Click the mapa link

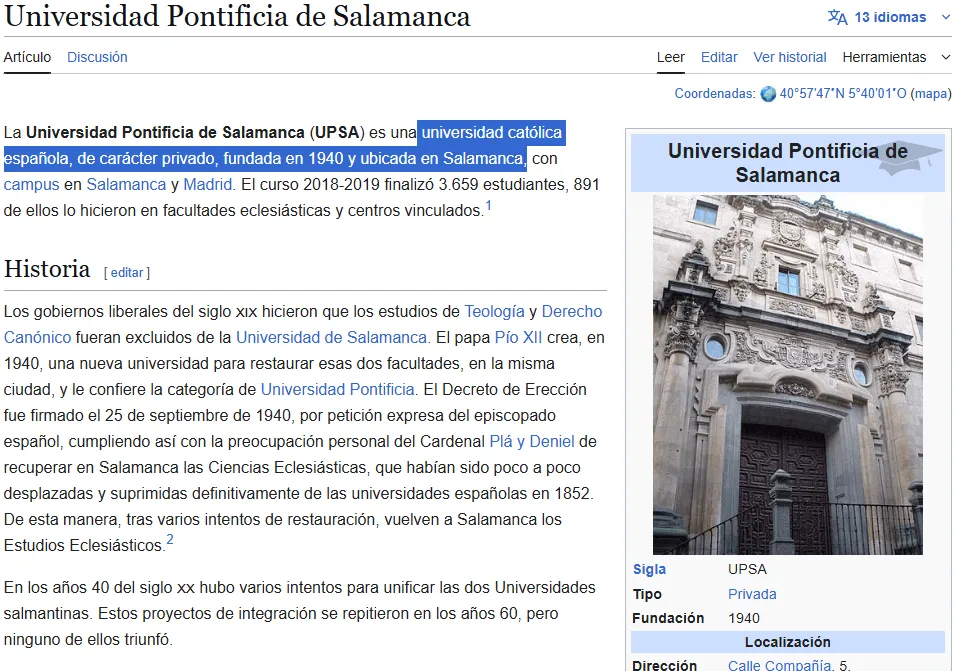point(930,94)
